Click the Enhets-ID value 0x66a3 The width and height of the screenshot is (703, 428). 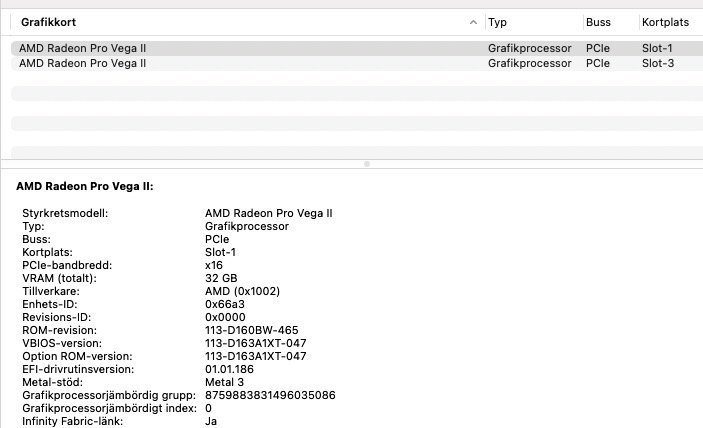tap(226, 304)
